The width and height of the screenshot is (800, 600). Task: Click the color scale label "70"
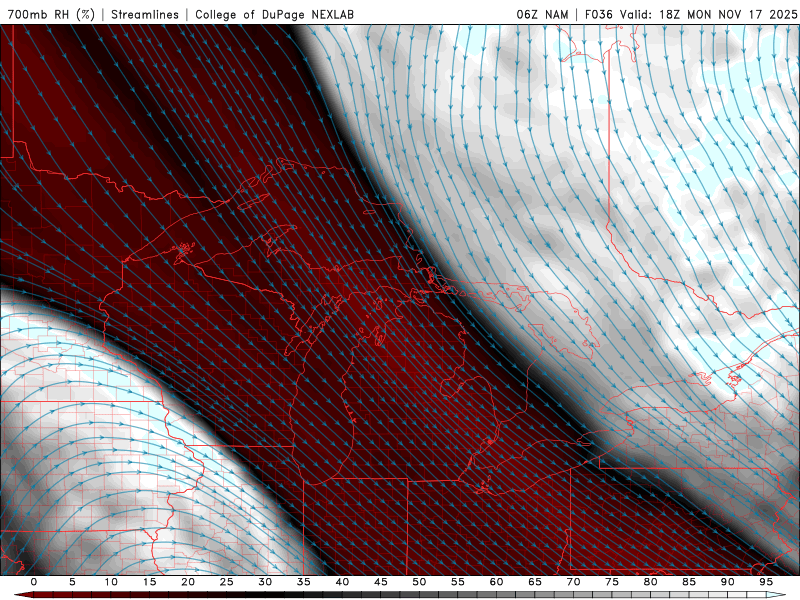[x=573, y=582]
